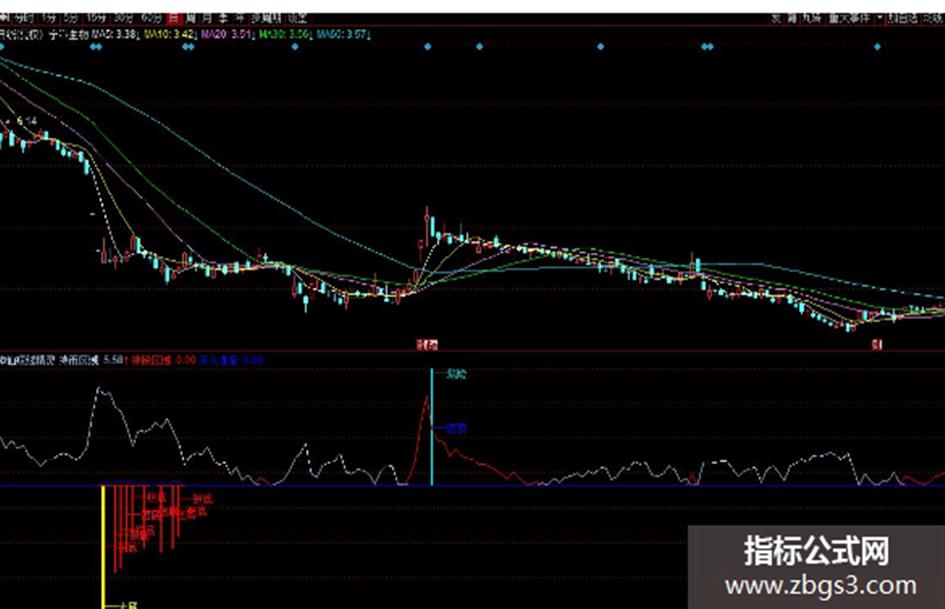Click the teal MA60 3.57 label
The height and width of the screenshot is (609, 945).
342,34
